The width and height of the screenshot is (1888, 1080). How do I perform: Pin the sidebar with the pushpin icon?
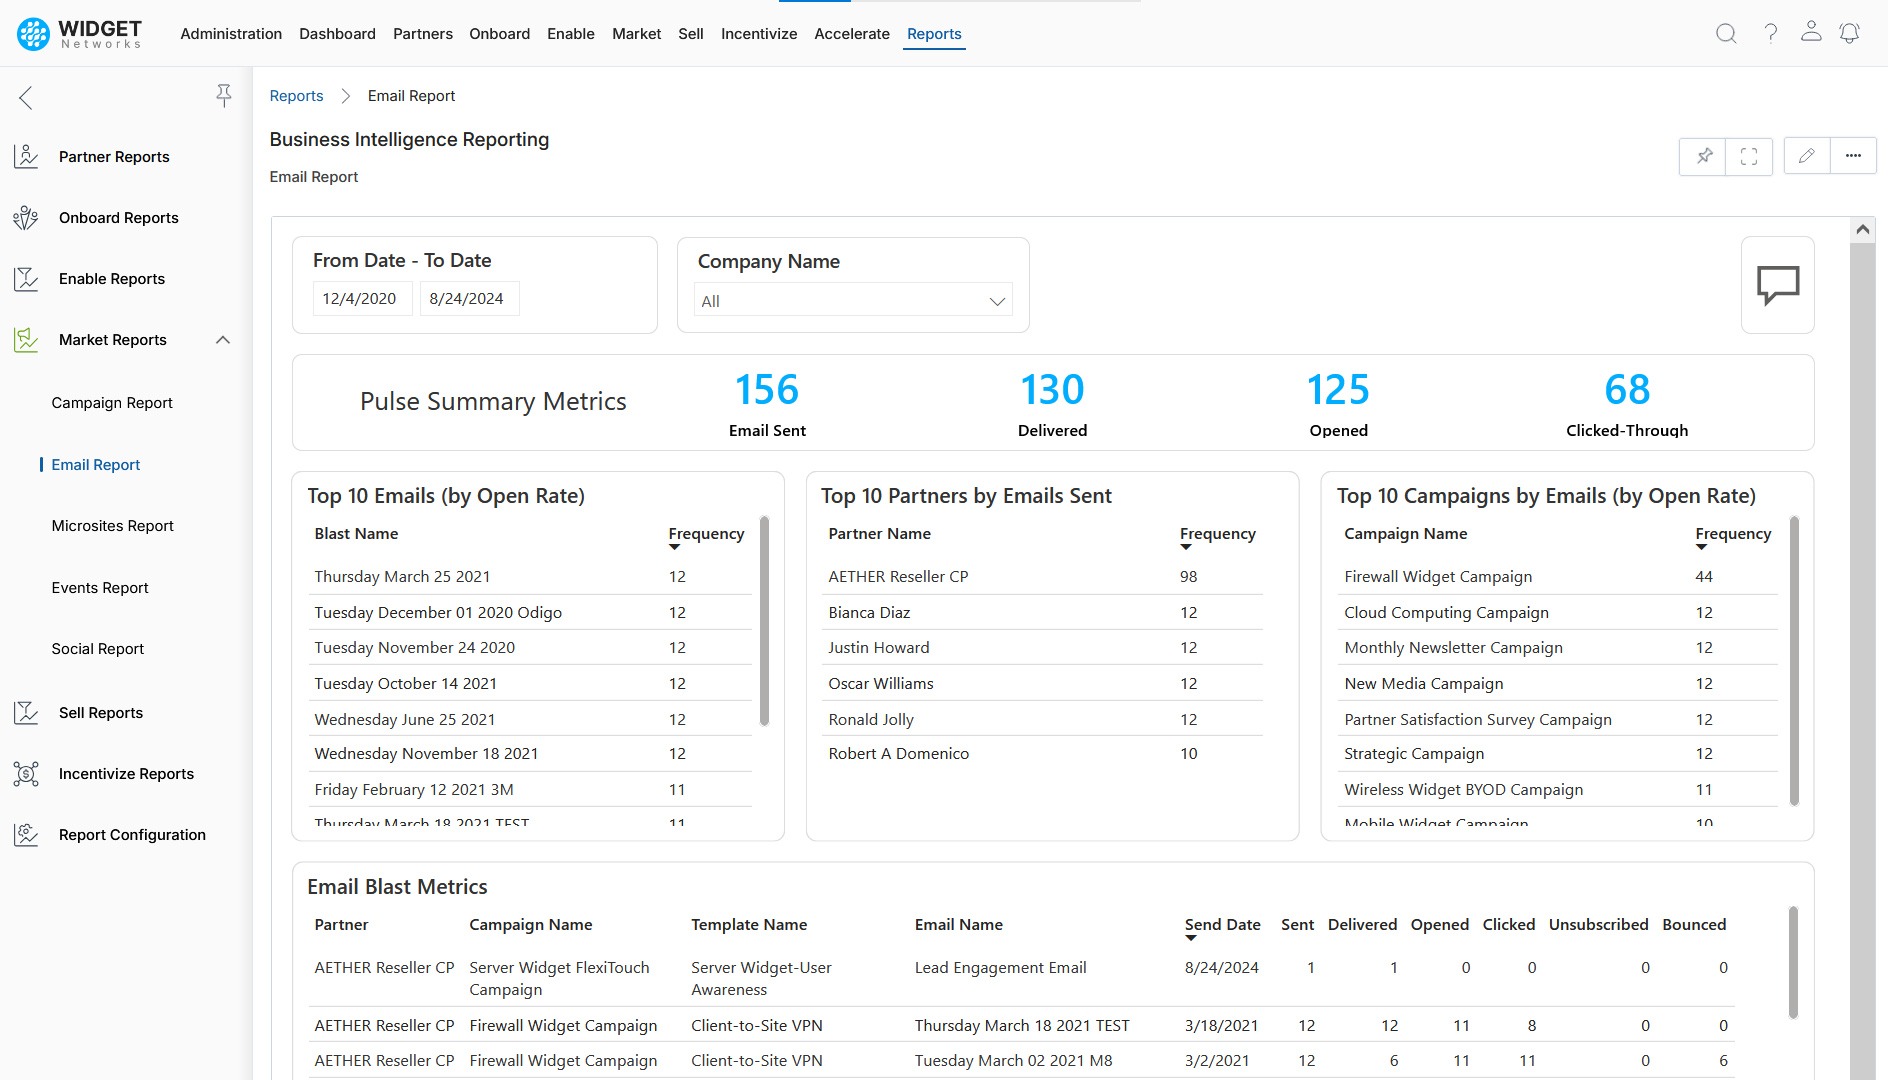pyautogui.click(x=224, y=96)
